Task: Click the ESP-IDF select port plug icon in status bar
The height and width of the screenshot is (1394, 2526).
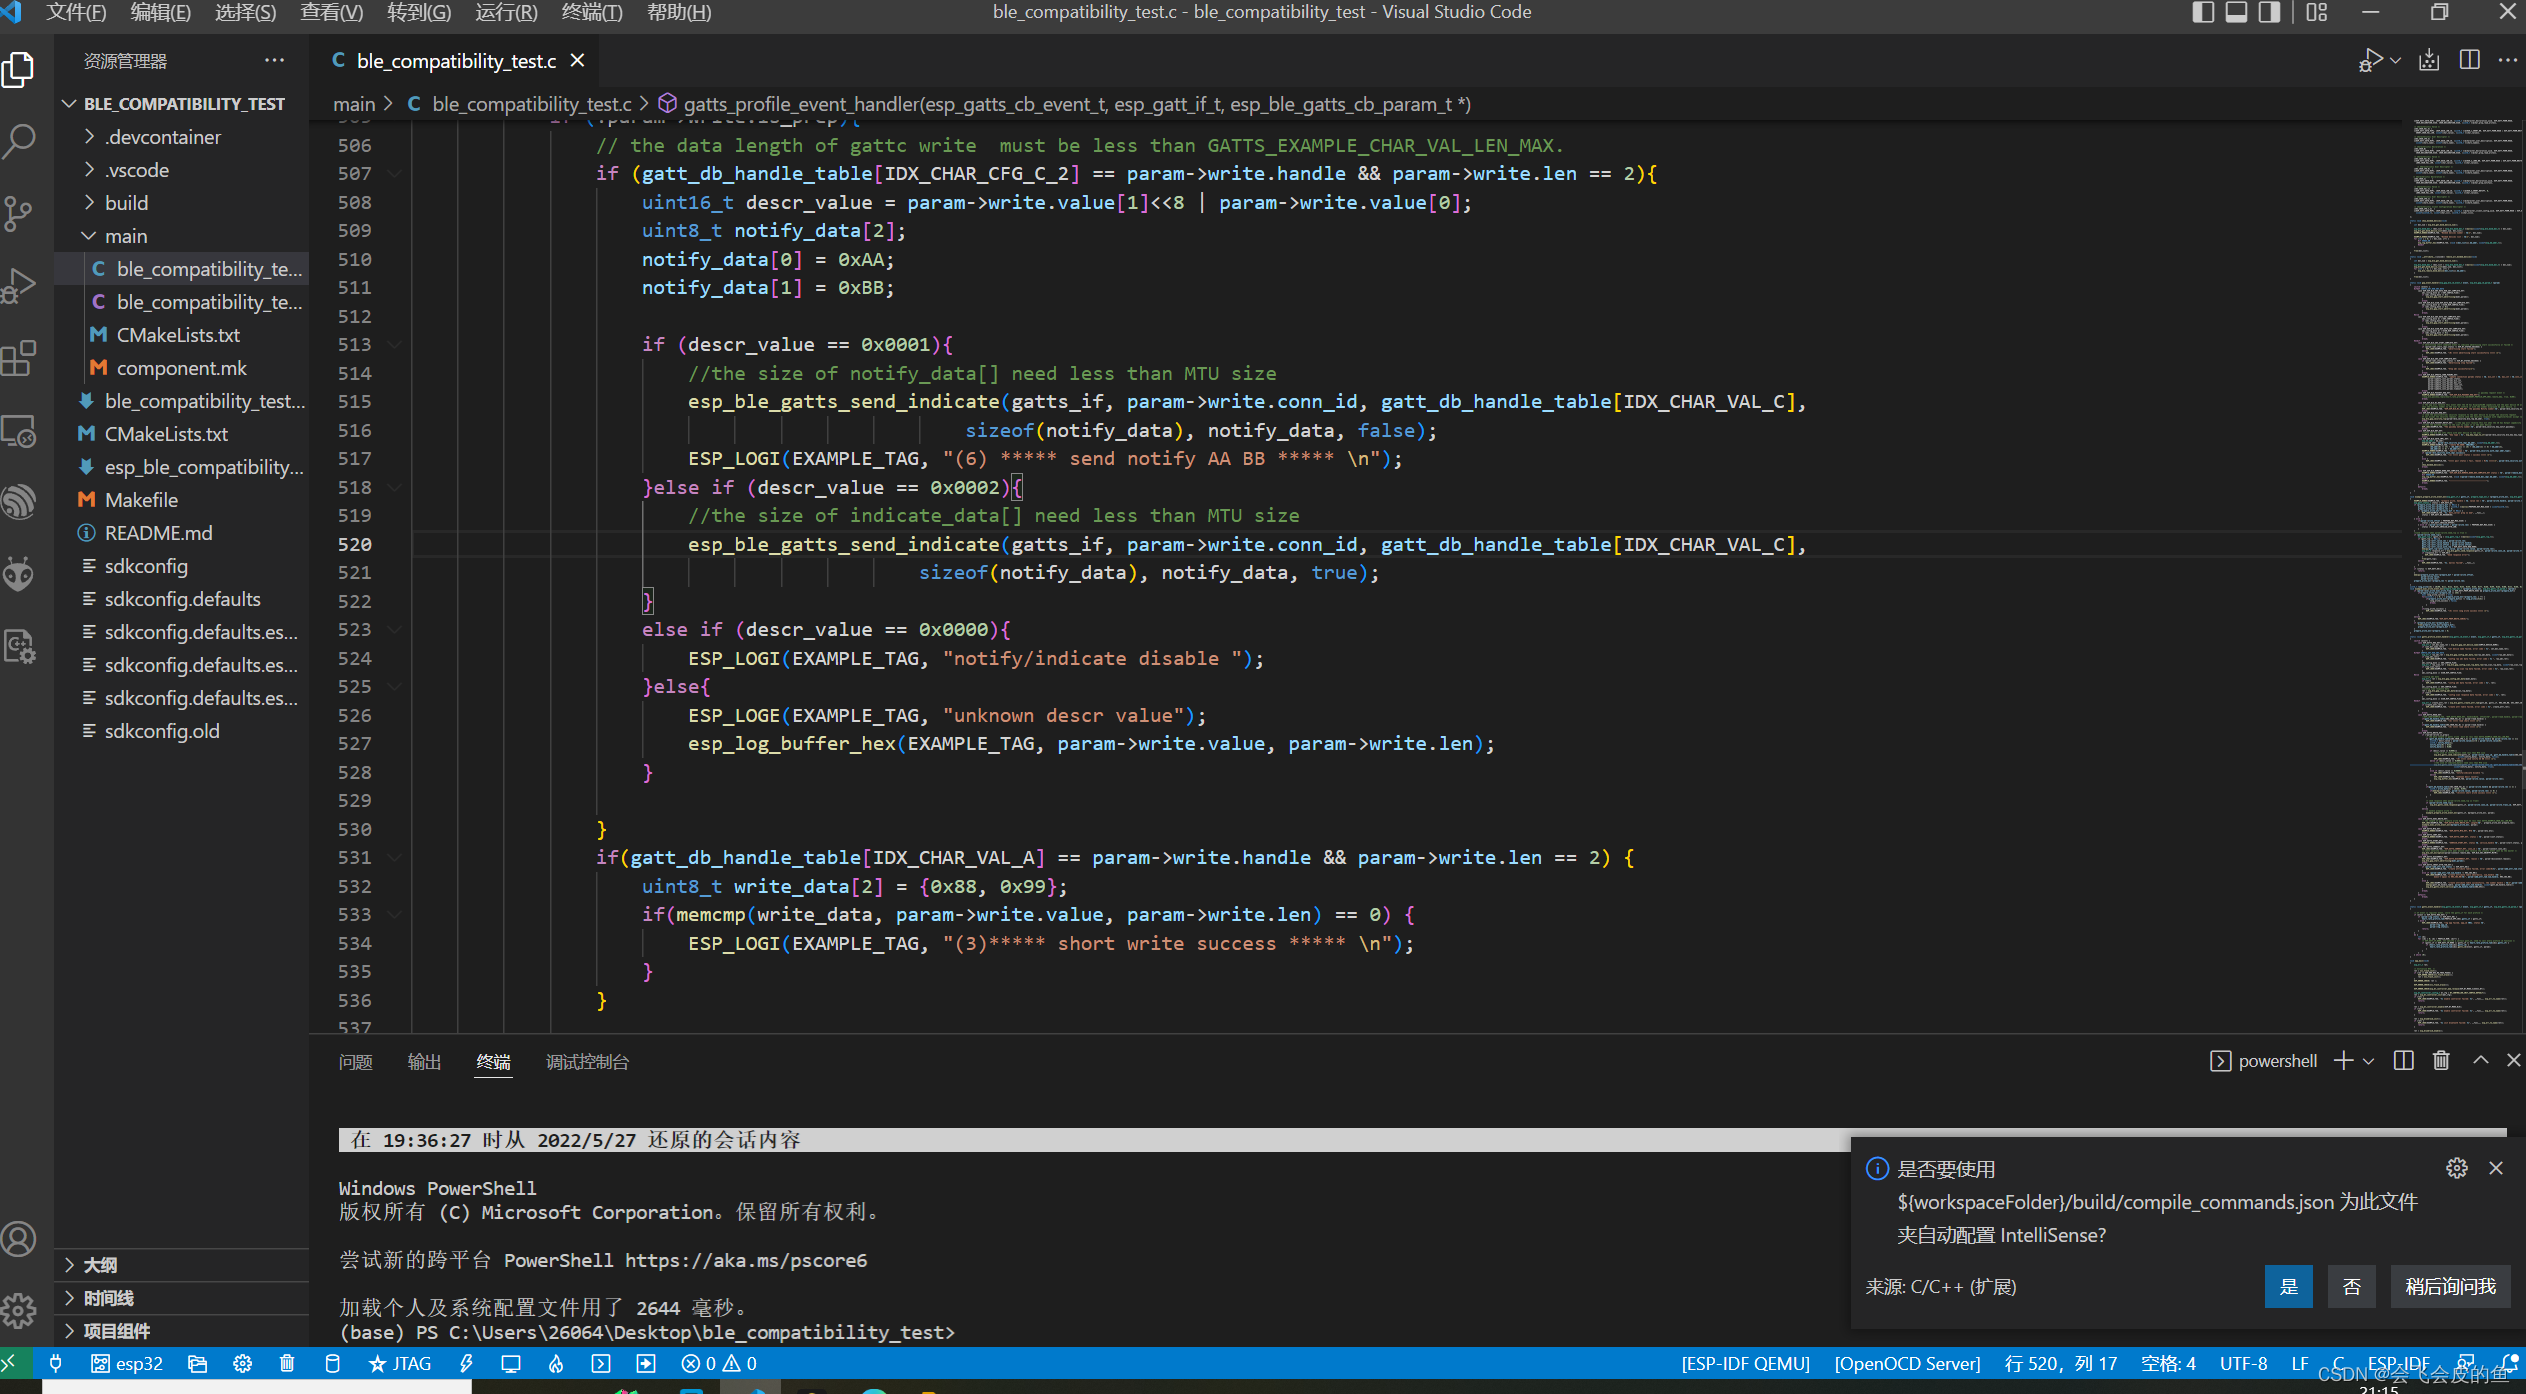Action: point(56,1363)
